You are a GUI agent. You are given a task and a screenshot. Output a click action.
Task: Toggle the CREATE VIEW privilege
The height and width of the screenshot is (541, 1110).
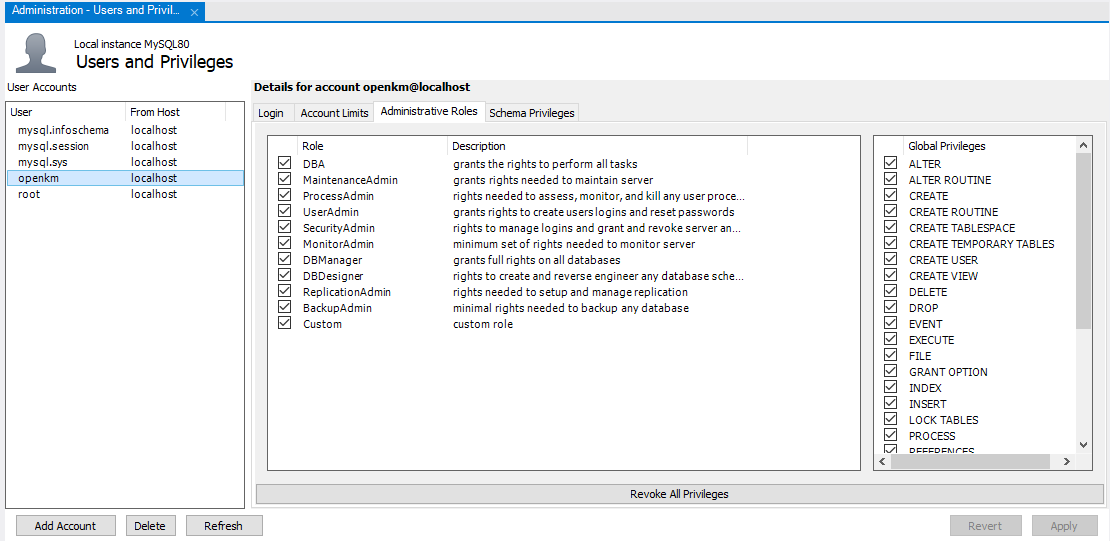891,275
